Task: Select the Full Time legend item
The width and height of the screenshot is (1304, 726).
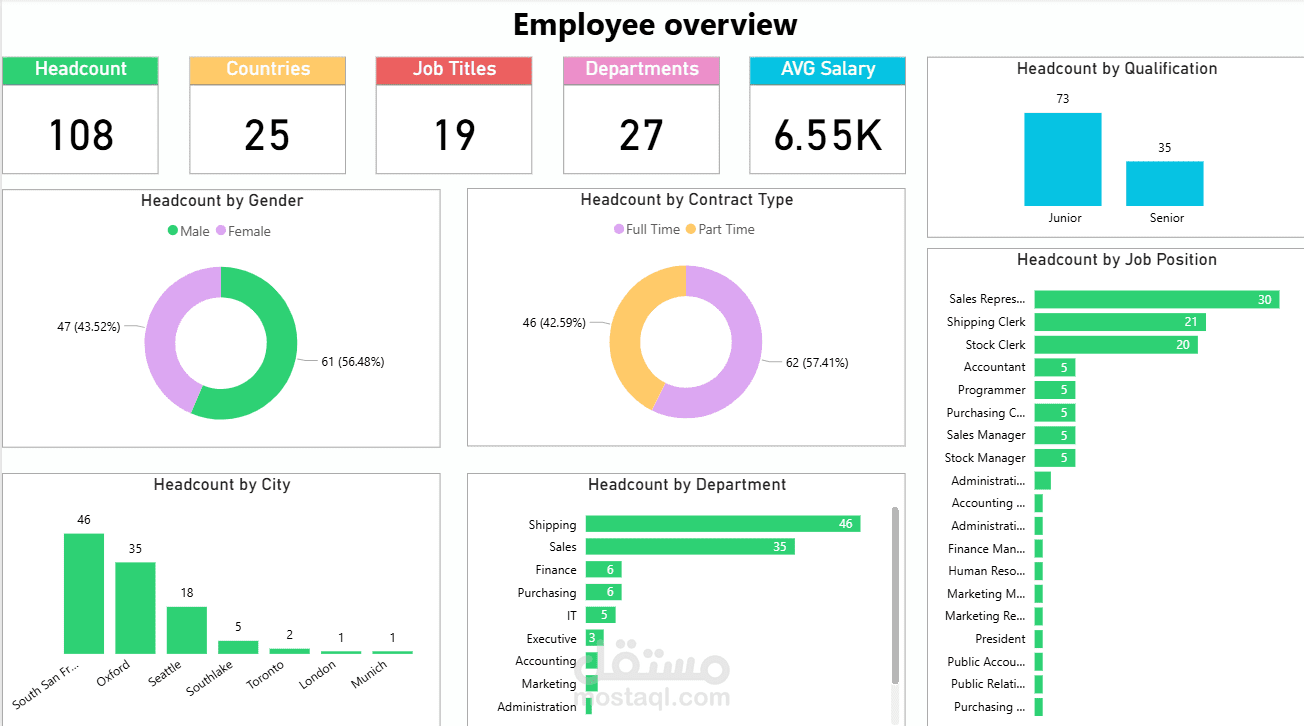Action: 648,229
